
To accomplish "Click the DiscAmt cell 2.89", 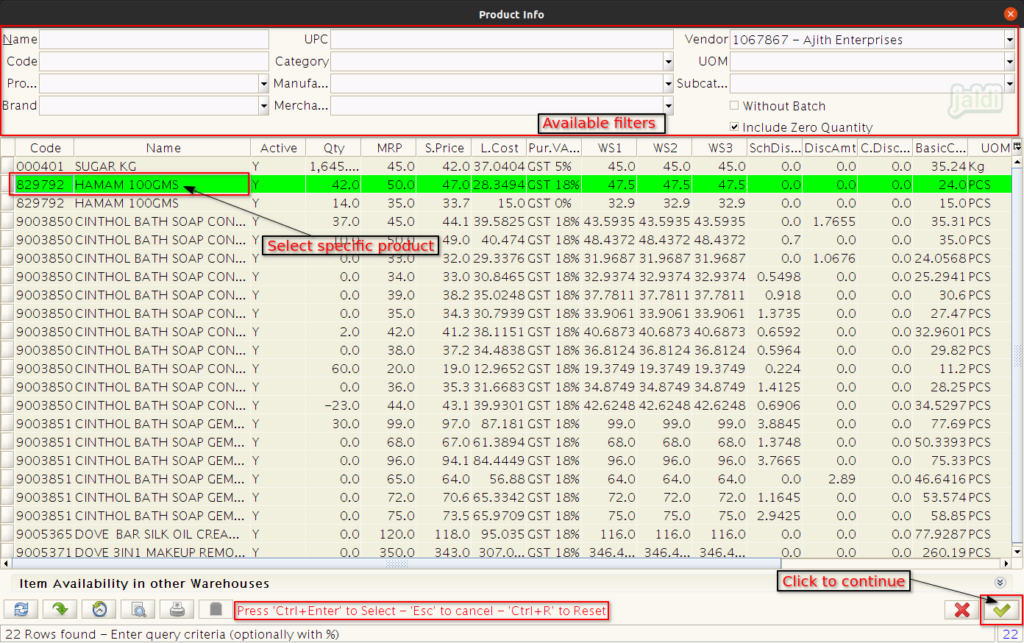I will 830,478.
